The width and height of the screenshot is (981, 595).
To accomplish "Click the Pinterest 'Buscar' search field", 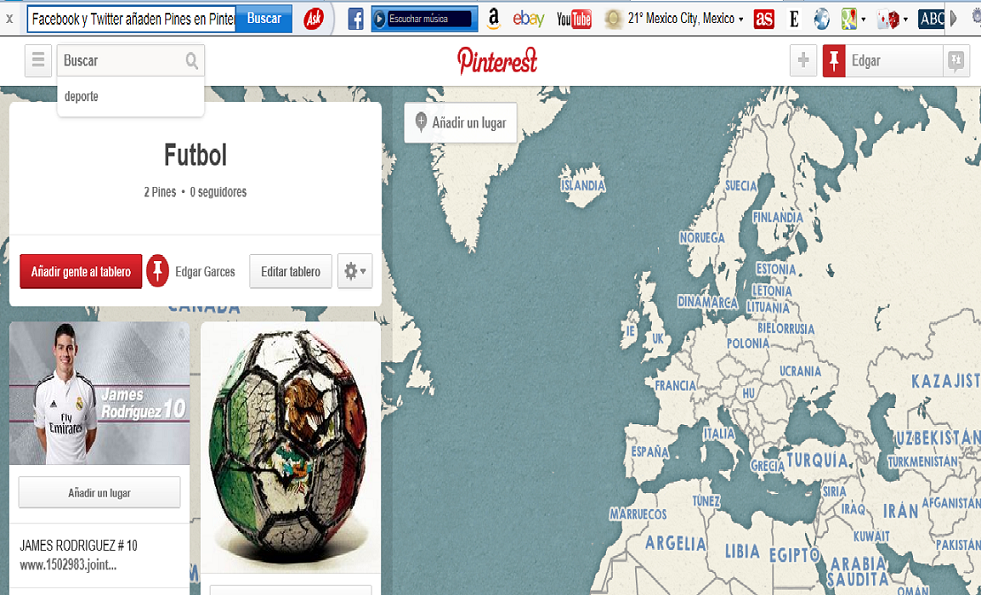I will [122, 61].
